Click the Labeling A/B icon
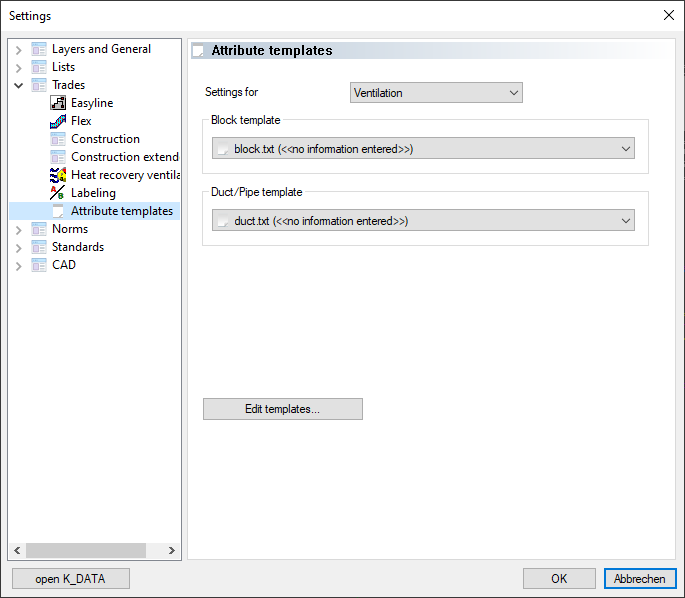 (58, 193)
